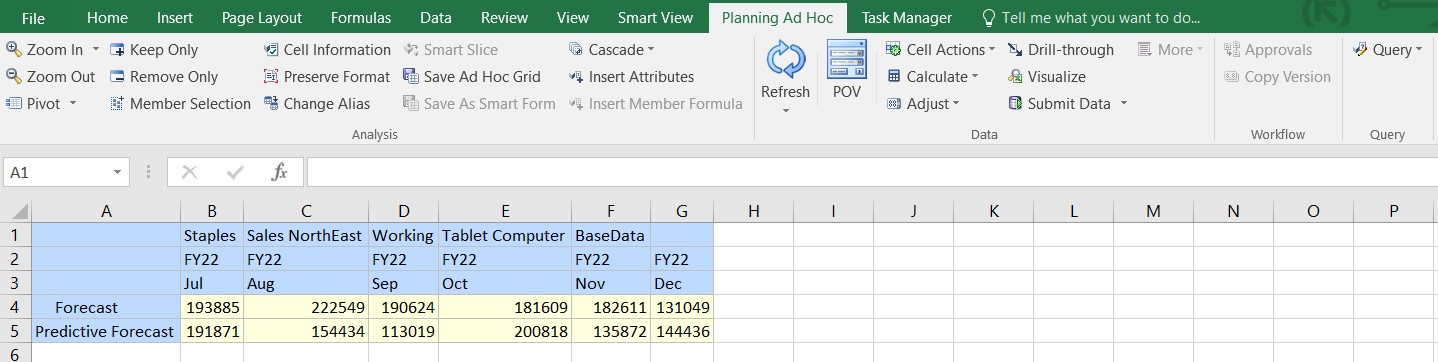This screenshot has width=1438, height=362.
Task: Select column header G
Action: click(682, 211)
